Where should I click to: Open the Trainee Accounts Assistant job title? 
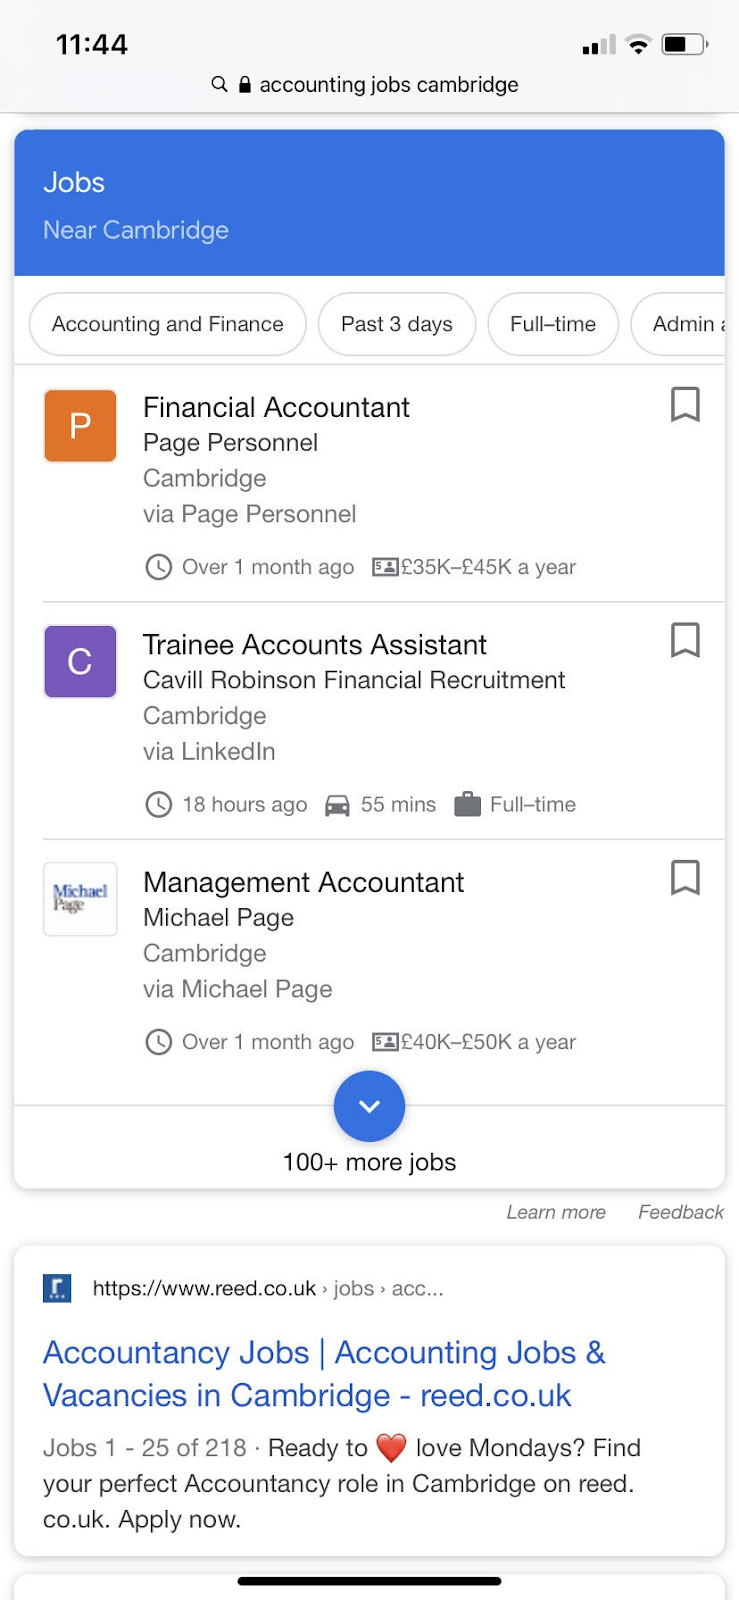tap(315, 644)
